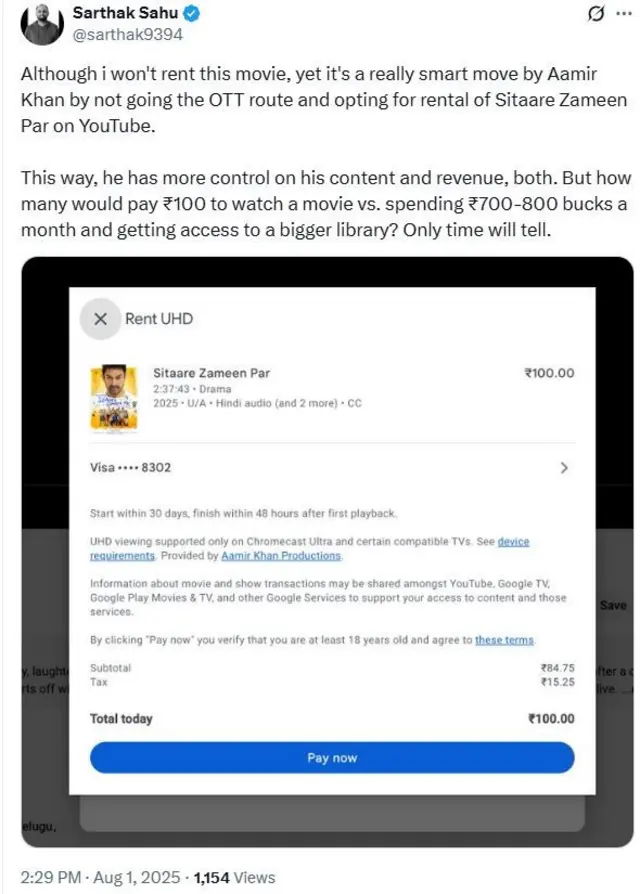Open the 1,154 Views count
The height and width of the screenshot is (894, 640).
(234, 877)
